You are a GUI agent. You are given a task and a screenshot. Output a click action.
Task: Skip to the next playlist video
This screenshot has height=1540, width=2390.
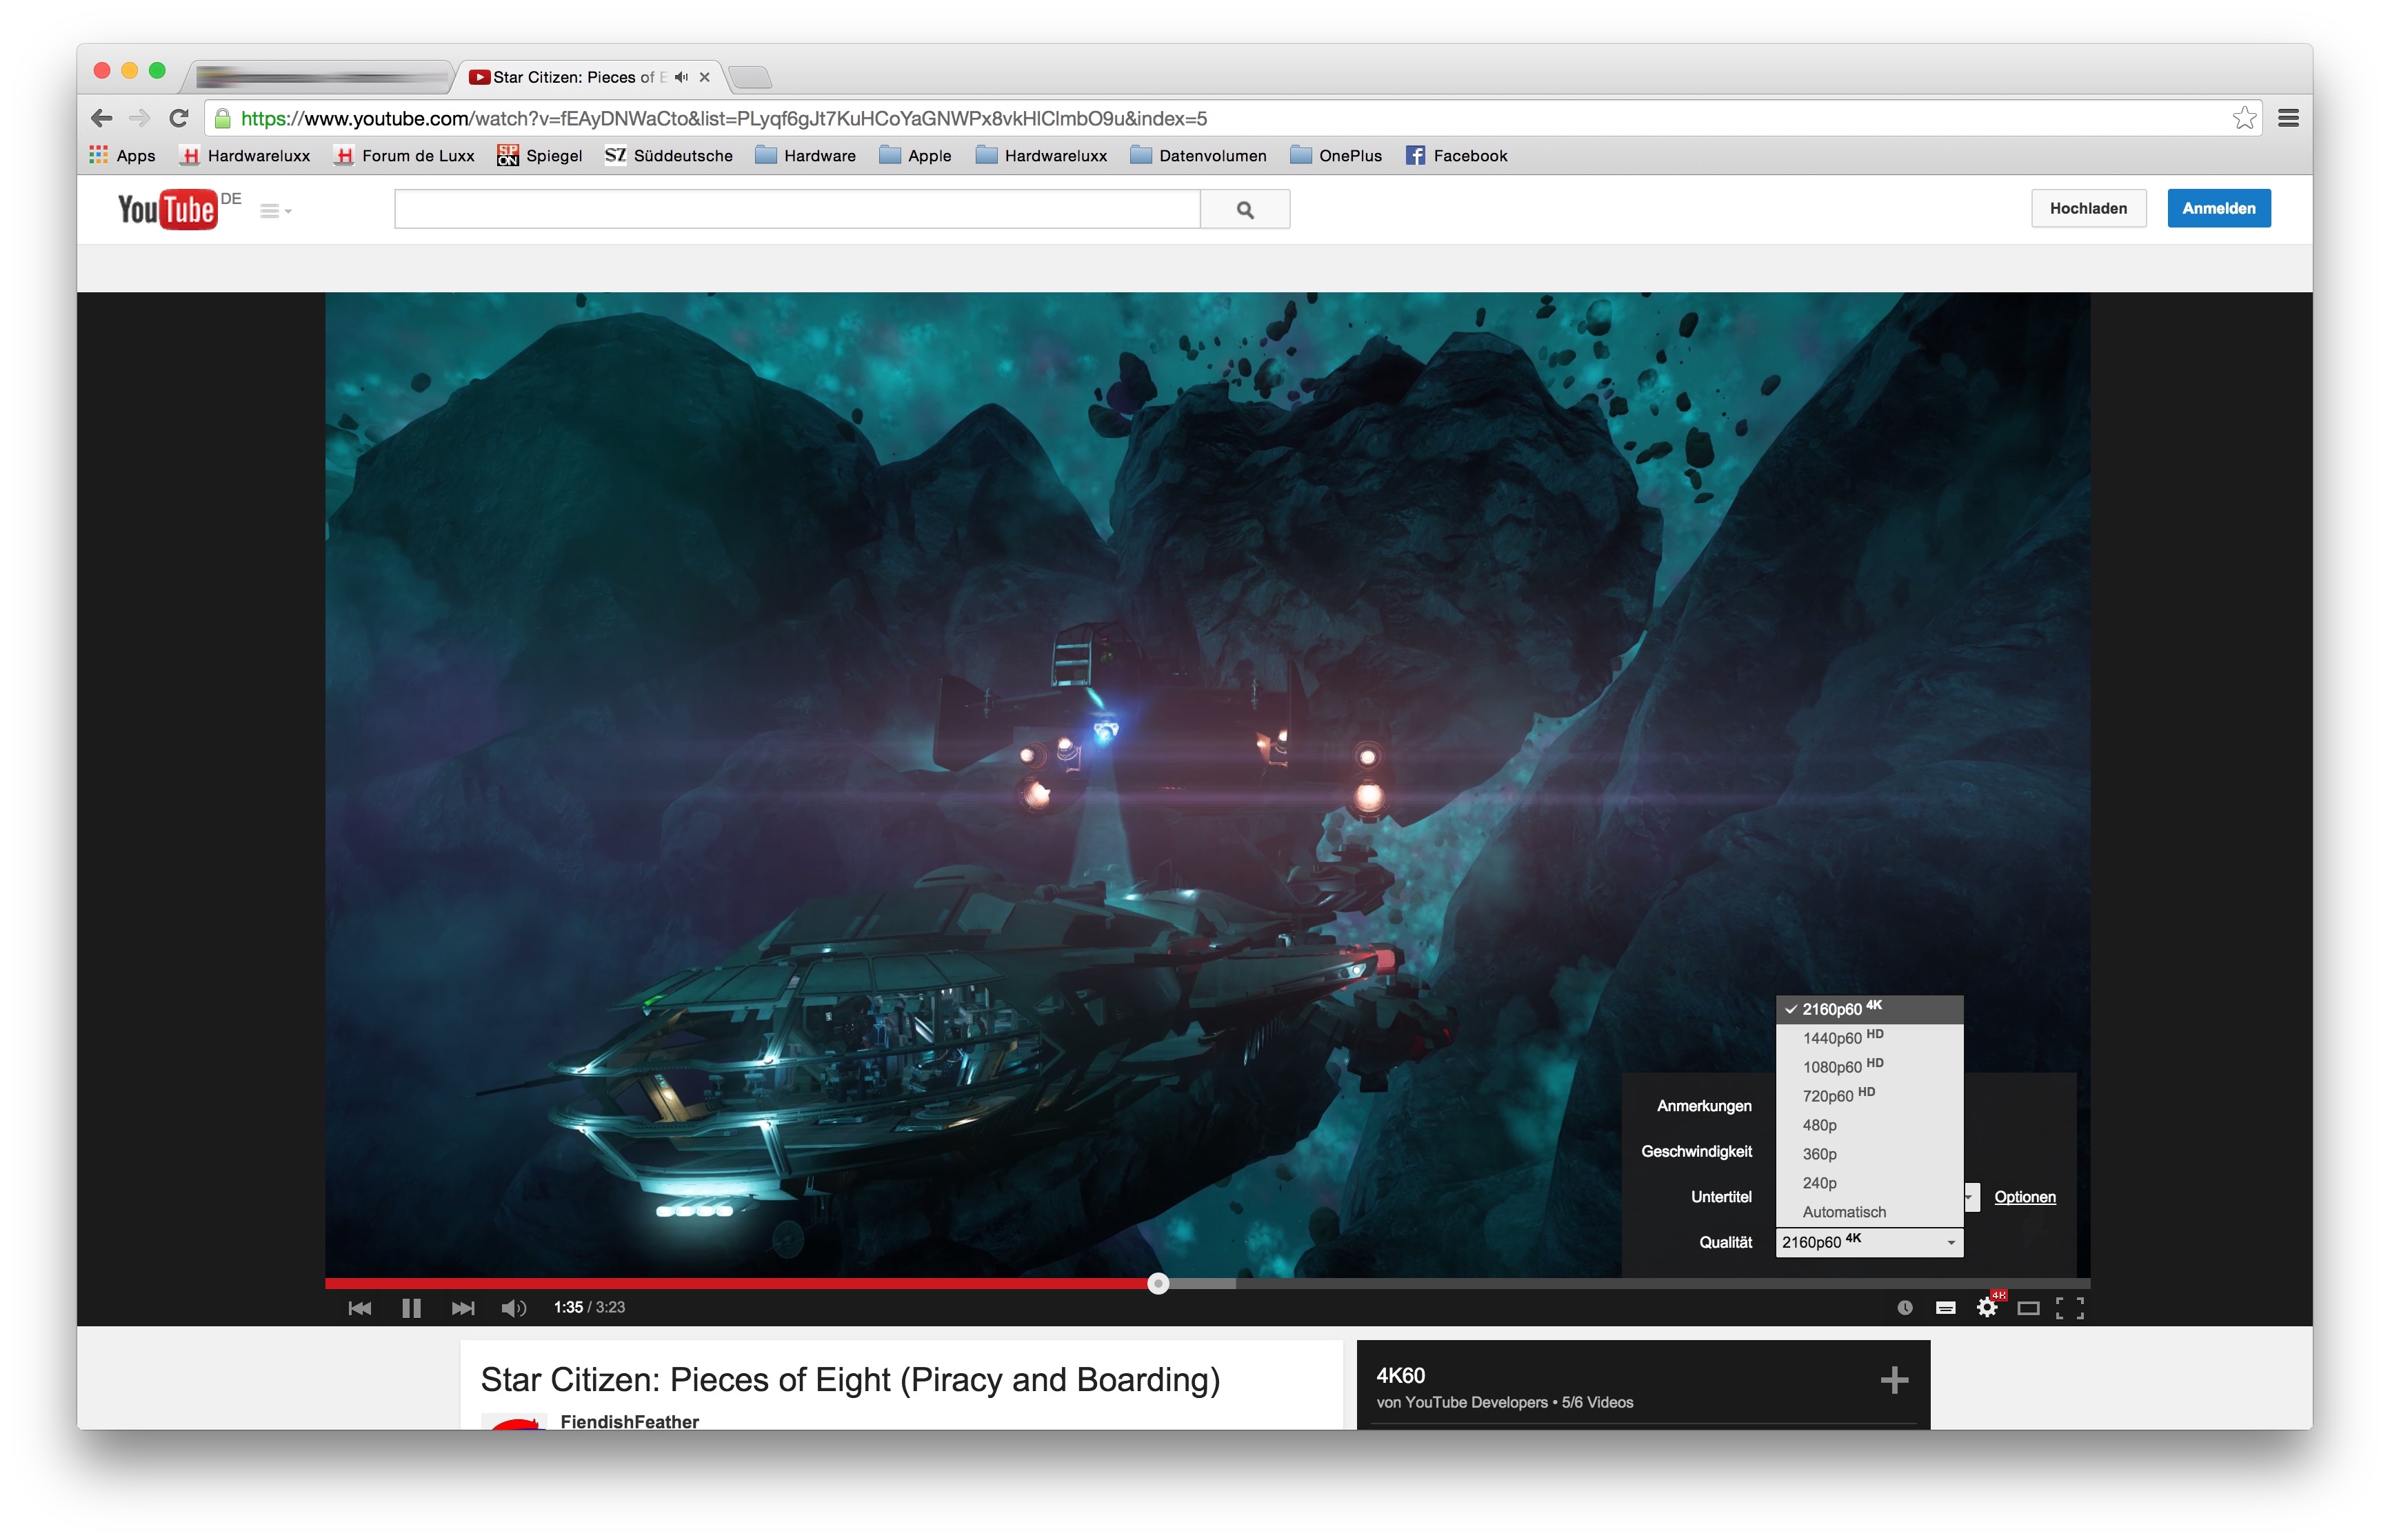[x=463, y=1308]
